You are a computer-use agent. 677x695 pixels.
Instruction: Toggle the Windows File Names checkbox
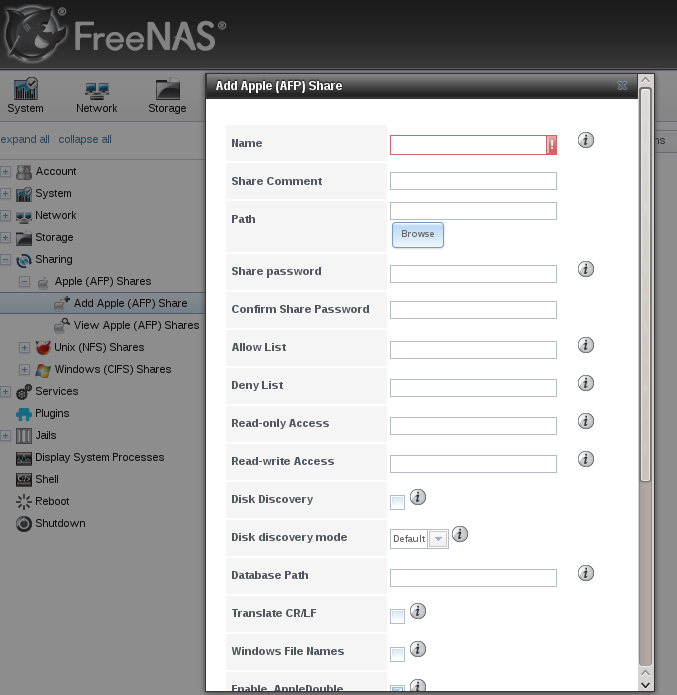[397, 654]
